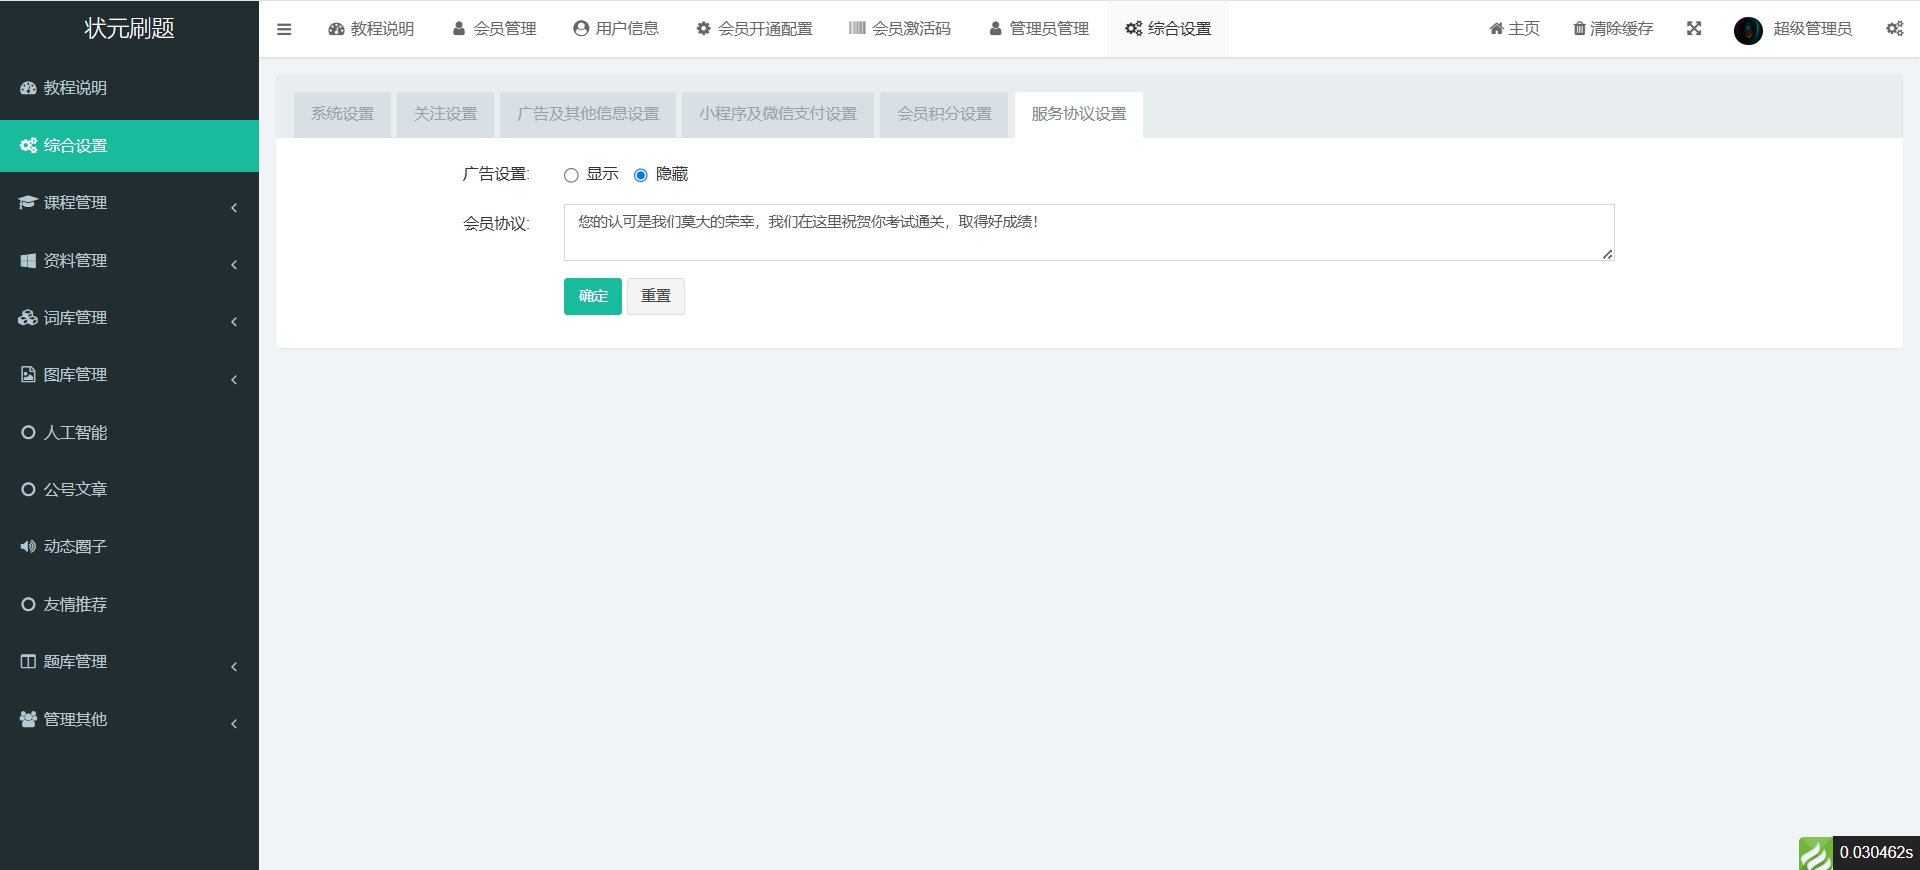Open the 小程序及微信支付设置 tab

(x=778, y=114)
